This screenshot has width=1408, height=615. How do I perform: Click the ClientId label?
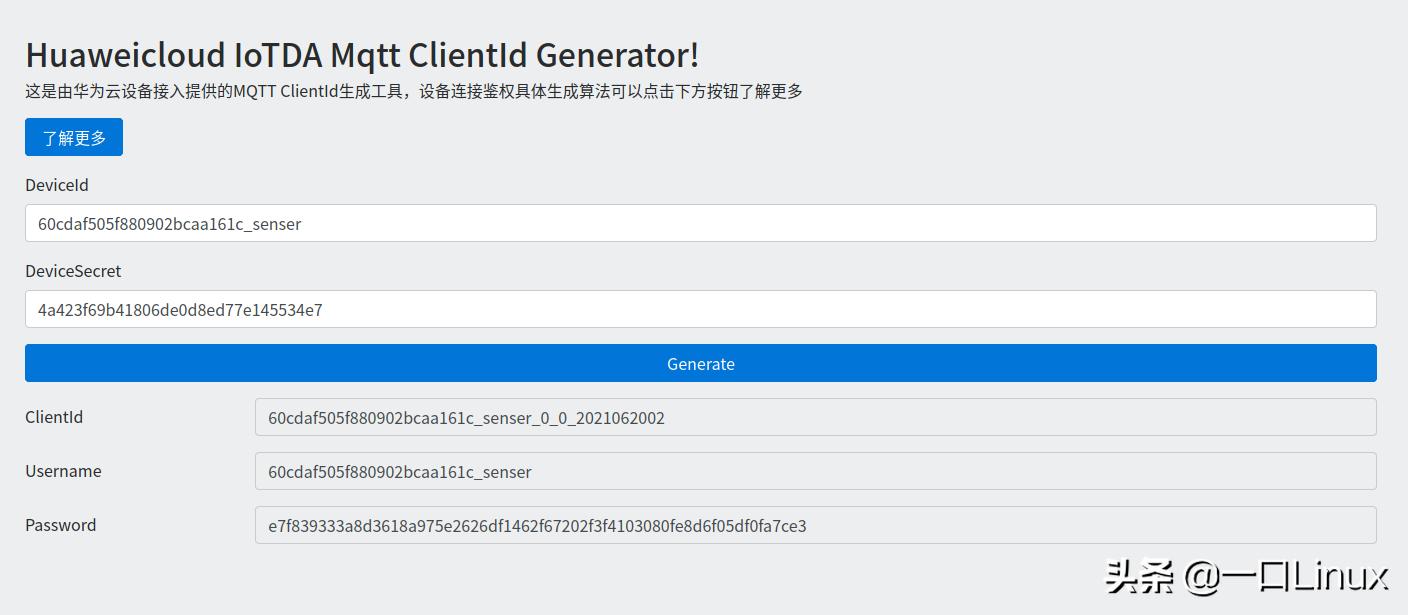tap(54, 417)
